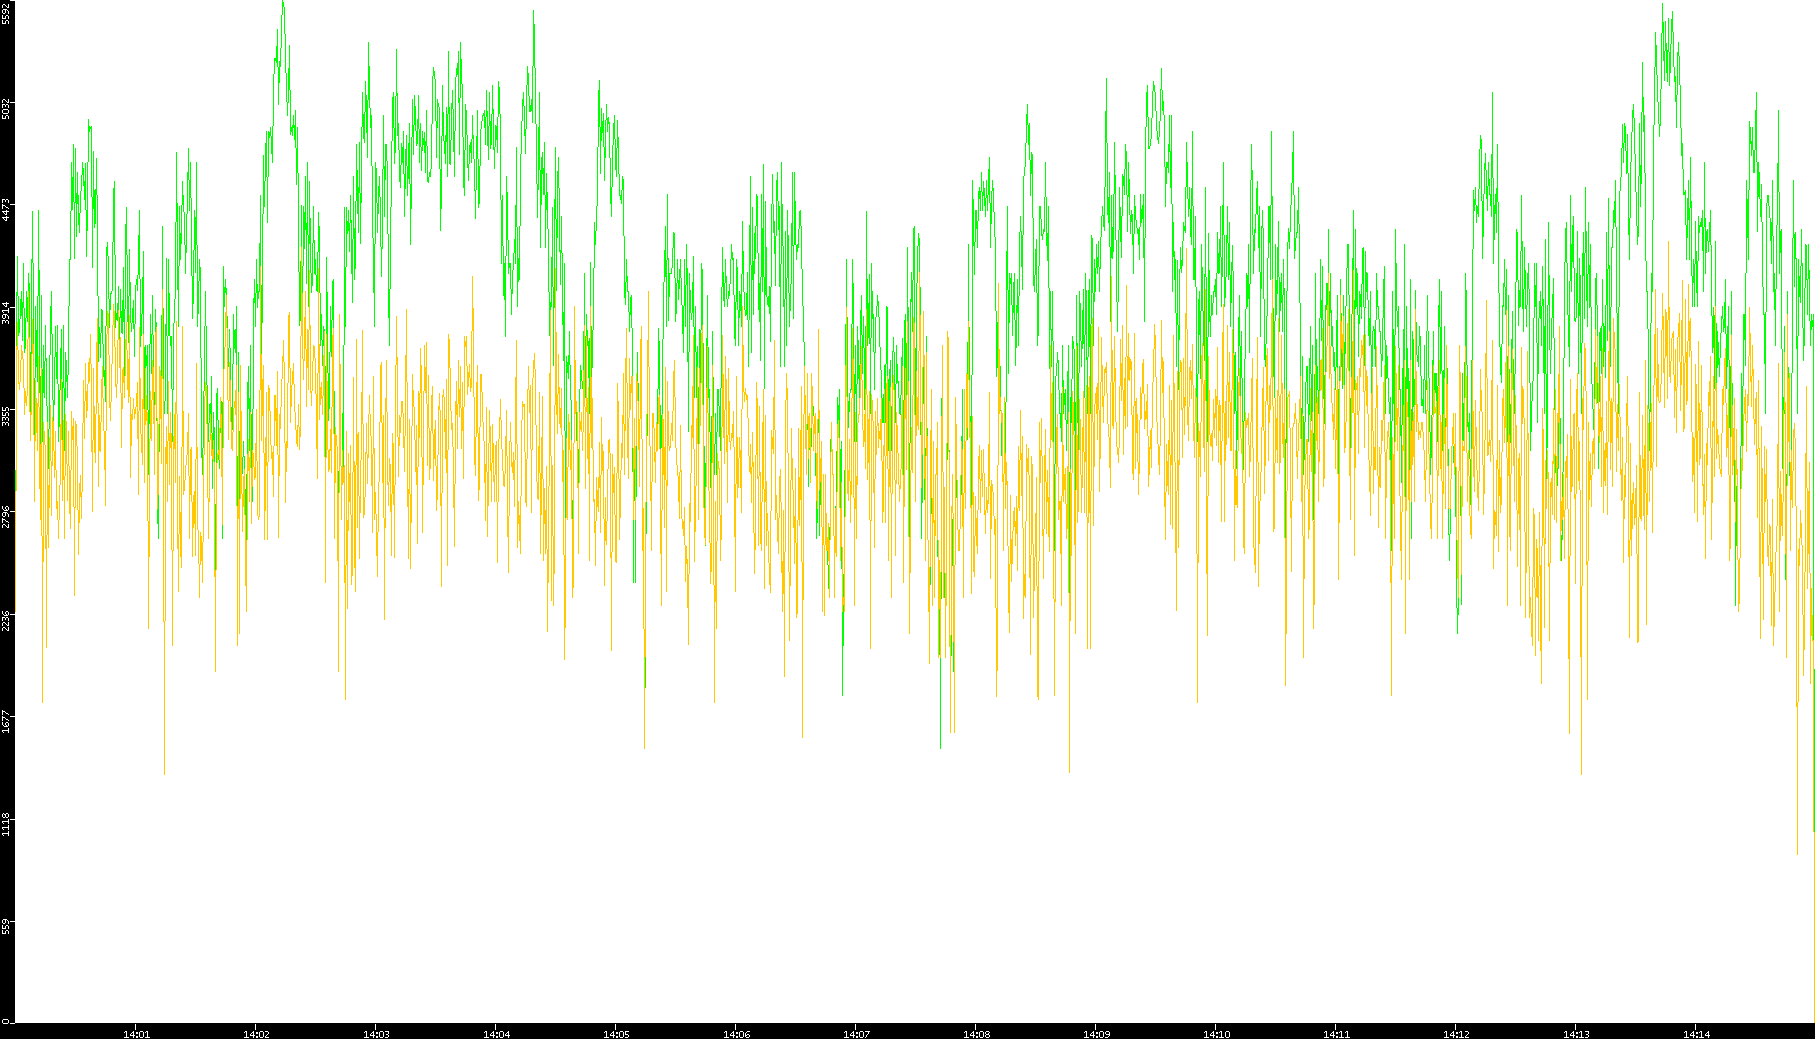Select the 14:10 time marker
The height and width of the screenshot is (1039, 1815).
(x=1216, y=1033)
